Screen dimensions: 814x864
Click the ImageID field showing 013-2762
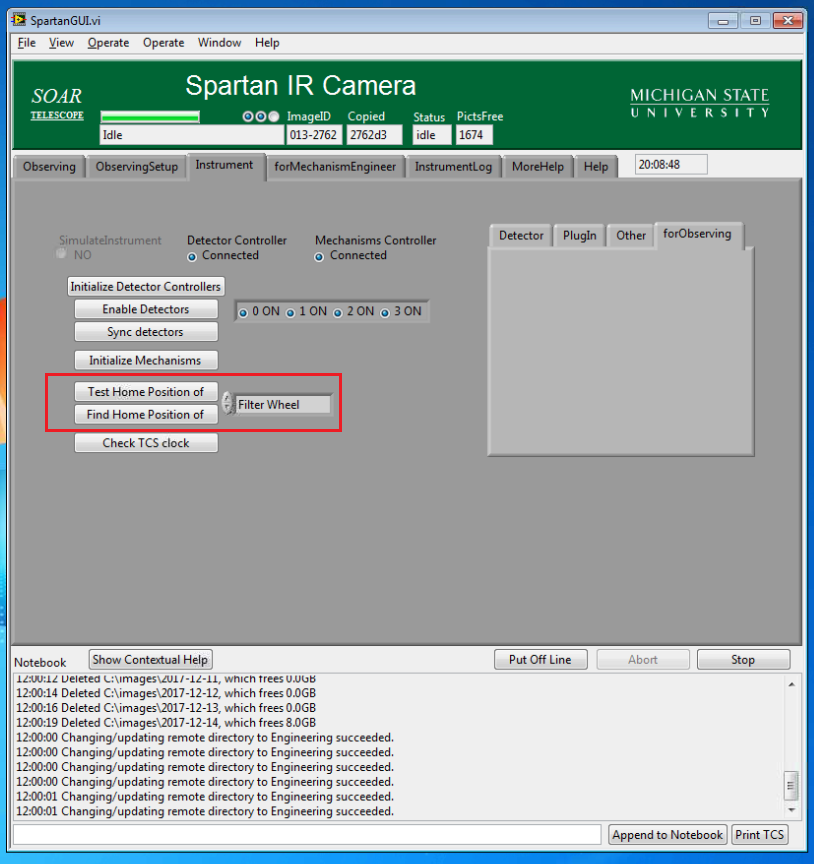[x=314, y=135]
